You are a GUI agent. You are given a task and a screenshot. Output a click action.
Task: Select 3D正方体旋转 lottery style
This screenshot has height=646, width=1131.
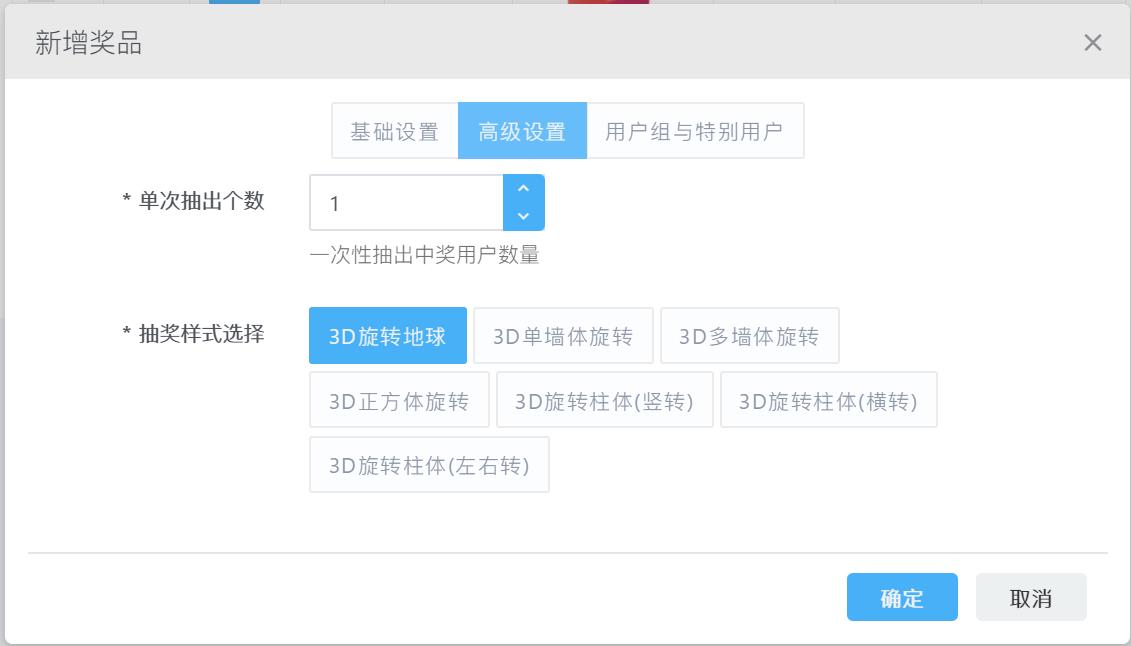(400, 400)
